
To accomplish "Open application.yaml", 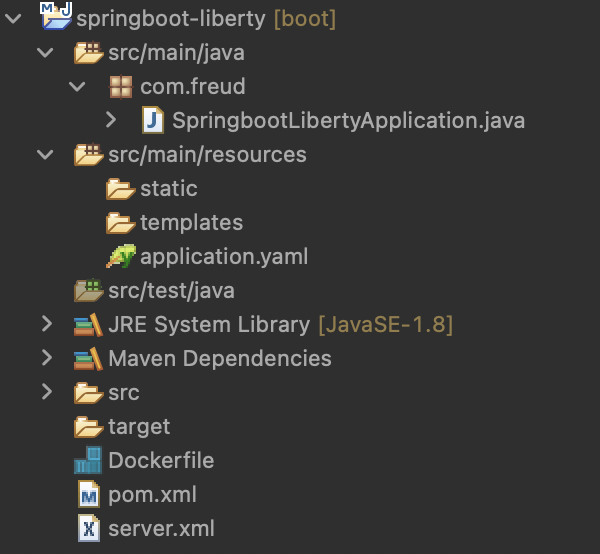I will pyautogui.click(x=224, y=257).
